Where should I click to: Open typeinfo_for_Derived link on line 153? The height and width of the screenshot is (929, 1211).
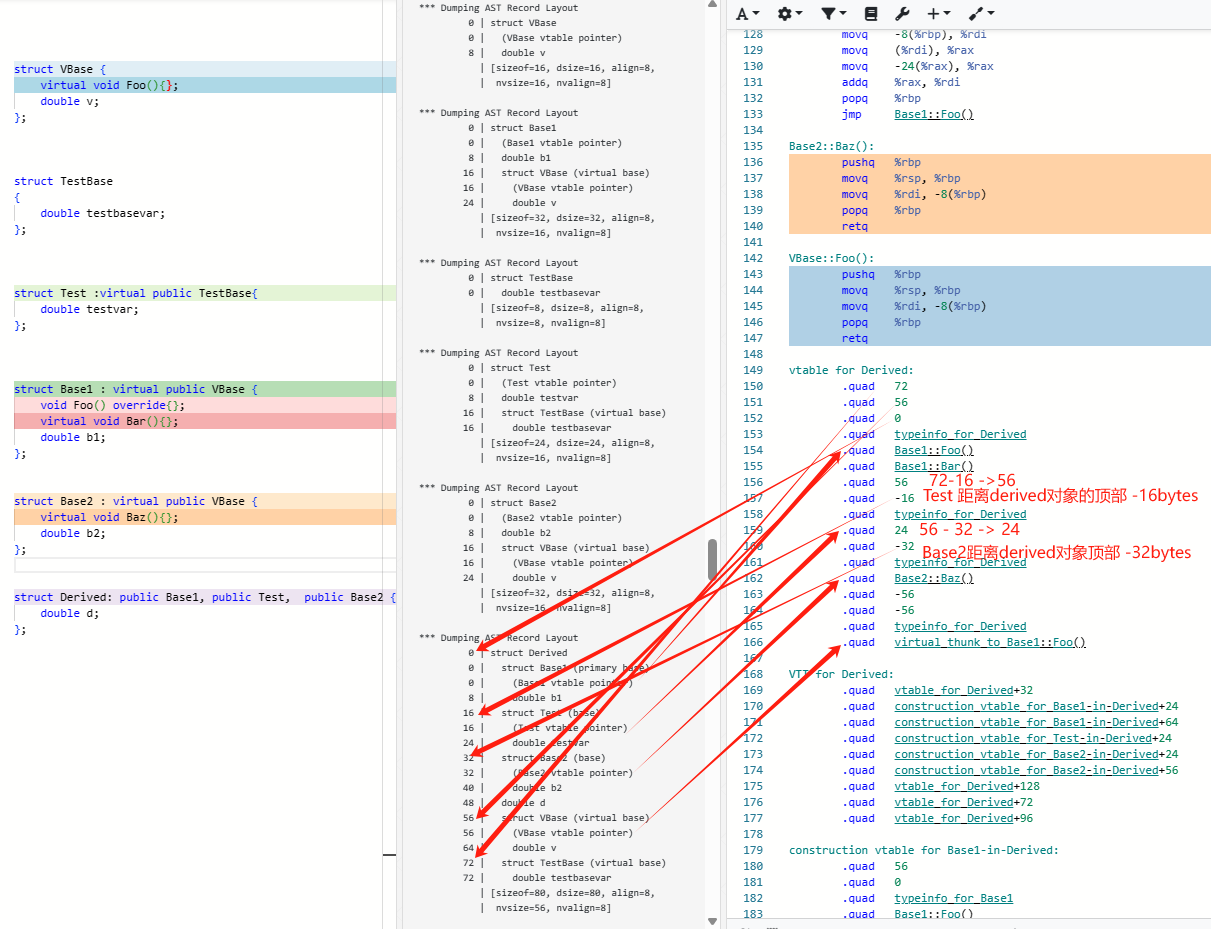tap(960, 434)
